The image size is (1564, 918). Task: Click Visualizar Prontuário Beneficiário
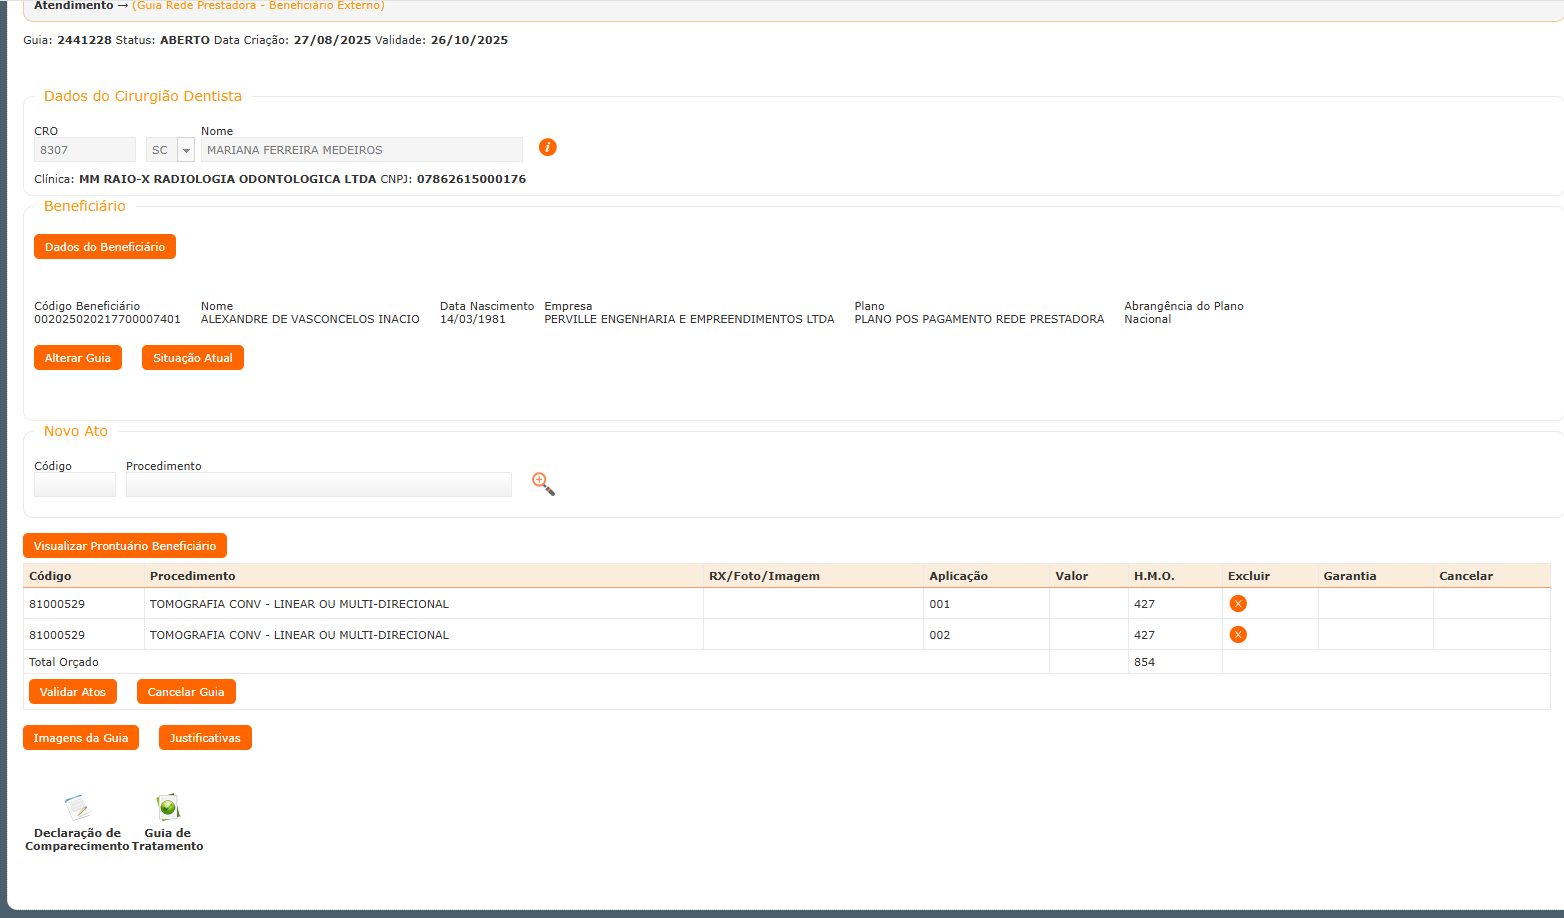click(x=125, y=546)
